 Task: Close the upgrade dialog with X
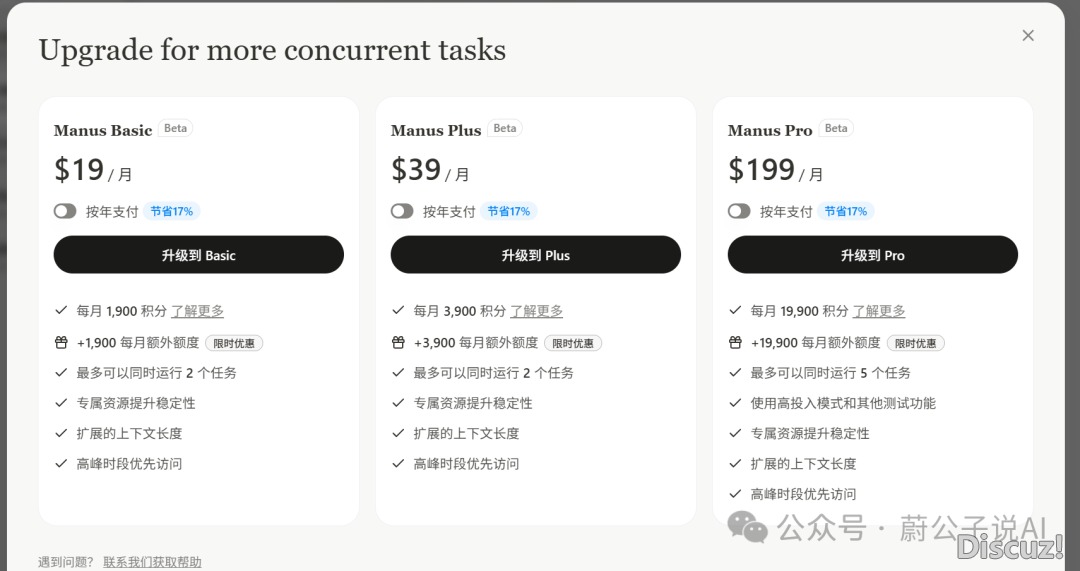click(x=1028, y=36)
